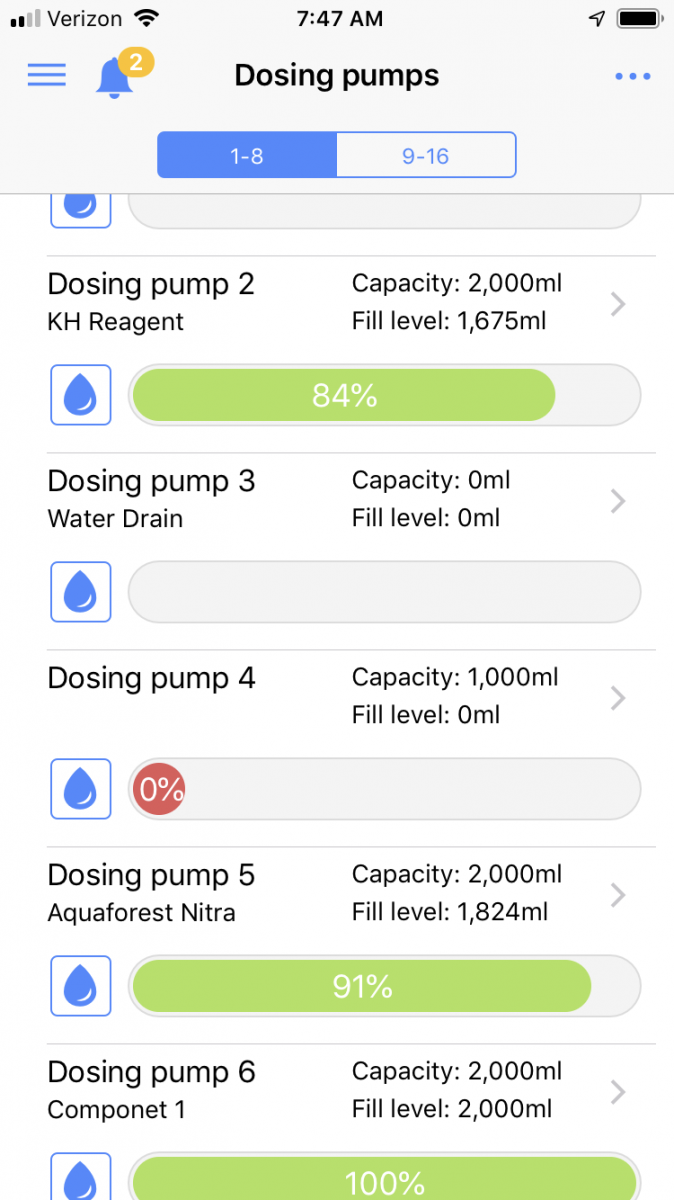This screenshot has width=674, height=1200.
Task: Open the three-dot more options menu
Action: point(633,76)
